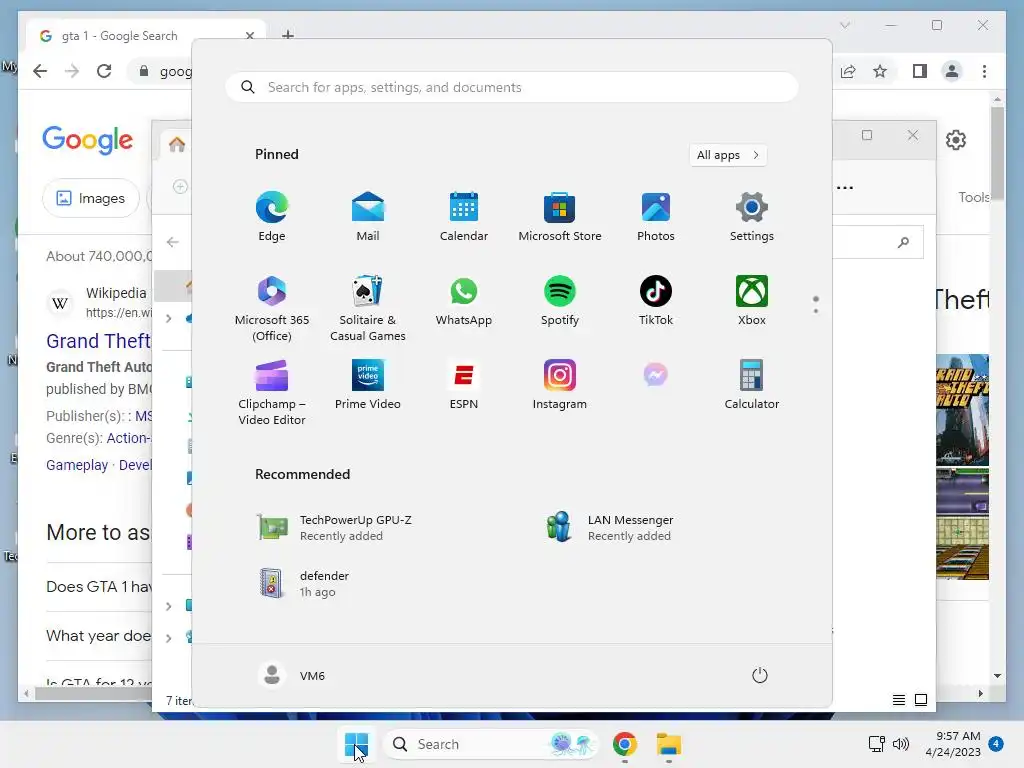Click the Windows Start button on taskbar

pyautogui.click(x=357, y=744)
